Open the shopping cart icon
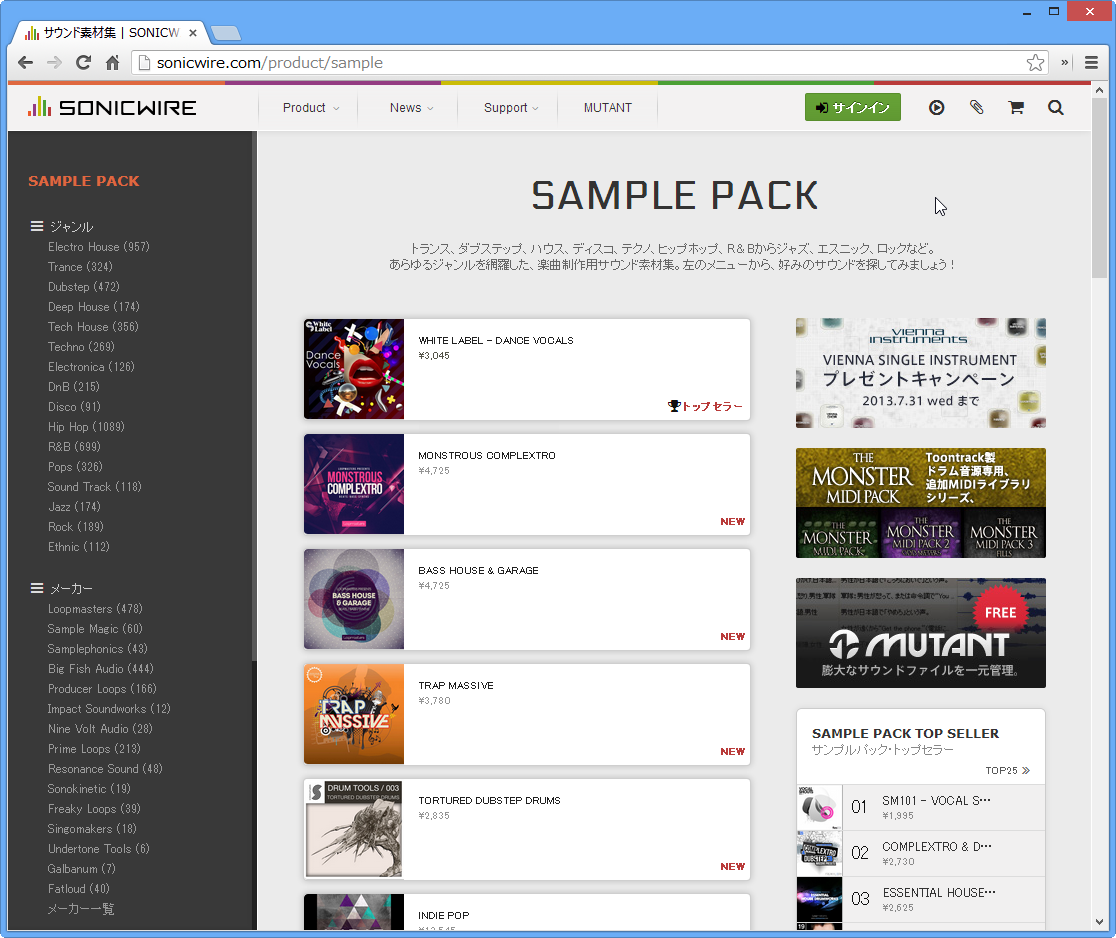 coord(1016,107)
